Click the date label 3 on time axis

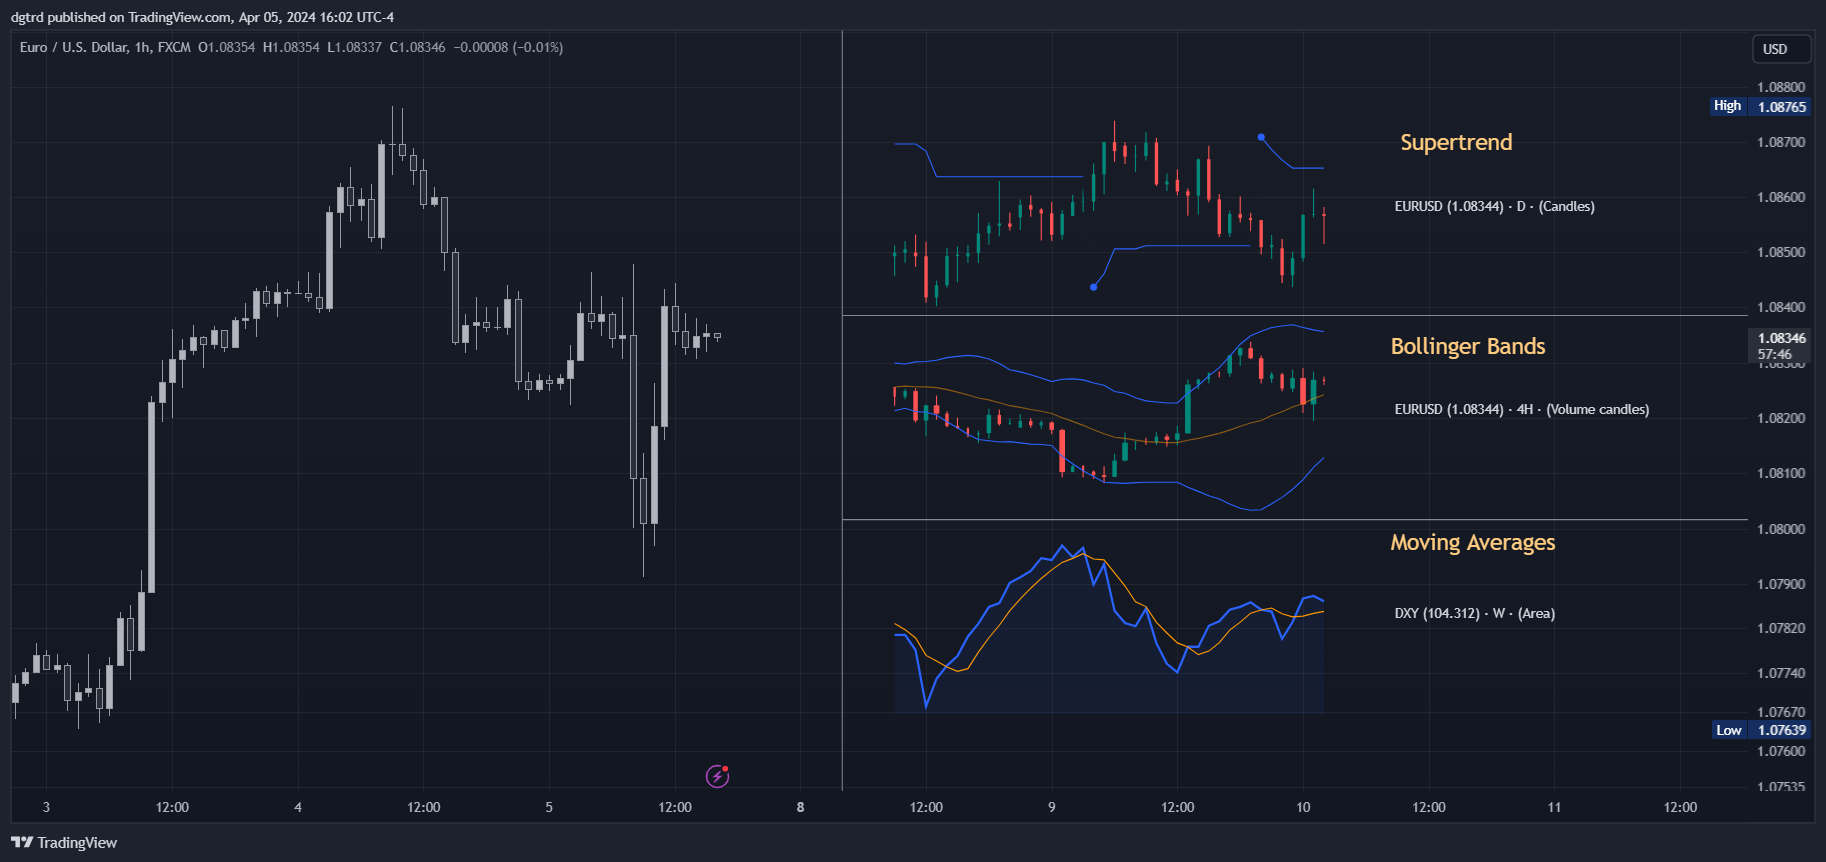pyautogui.click(x=46, y=807)
